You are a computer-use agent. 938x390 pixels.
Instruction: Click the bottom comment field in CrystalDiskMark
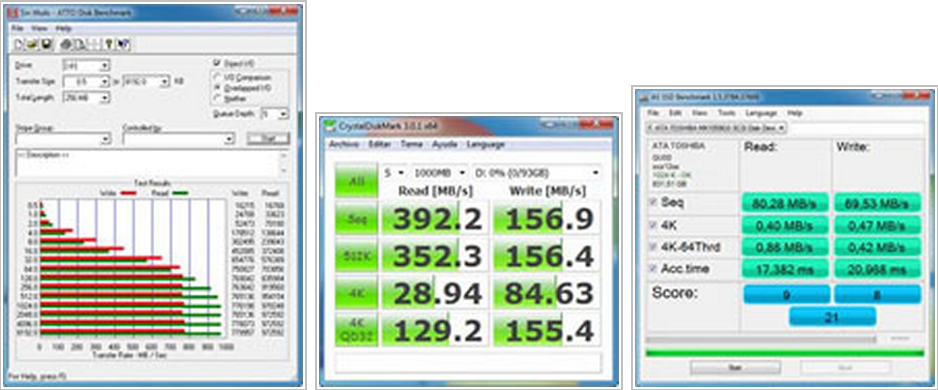[x=468, y=362]
